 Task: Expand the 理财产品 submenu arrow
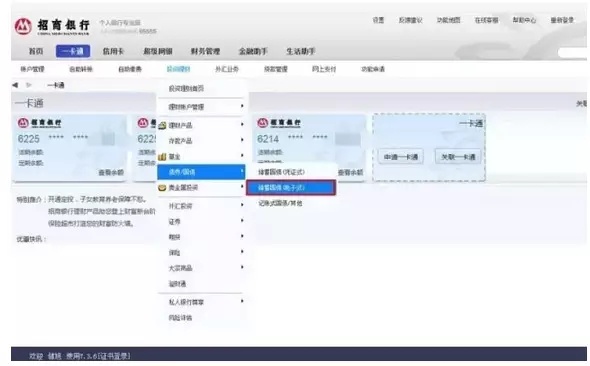coord(242,125)
